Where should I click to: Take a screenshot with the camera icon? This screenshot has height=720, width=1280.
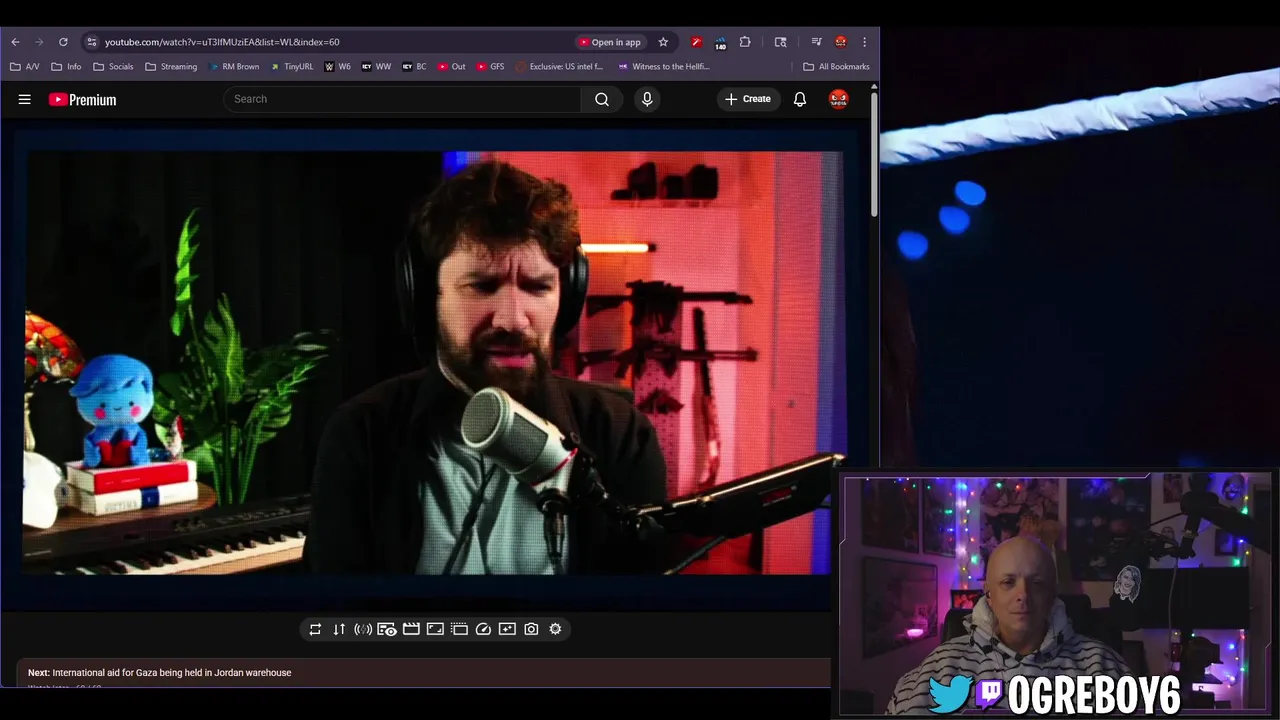click(531, 629)
